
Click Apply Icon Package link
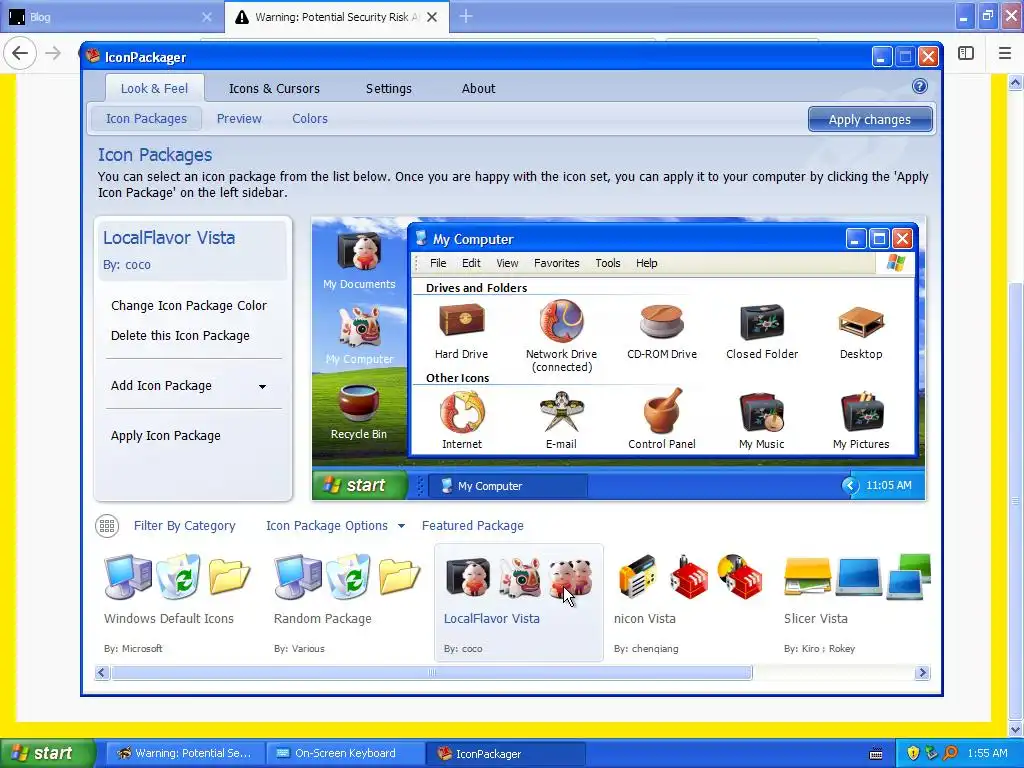click(166, 436)
